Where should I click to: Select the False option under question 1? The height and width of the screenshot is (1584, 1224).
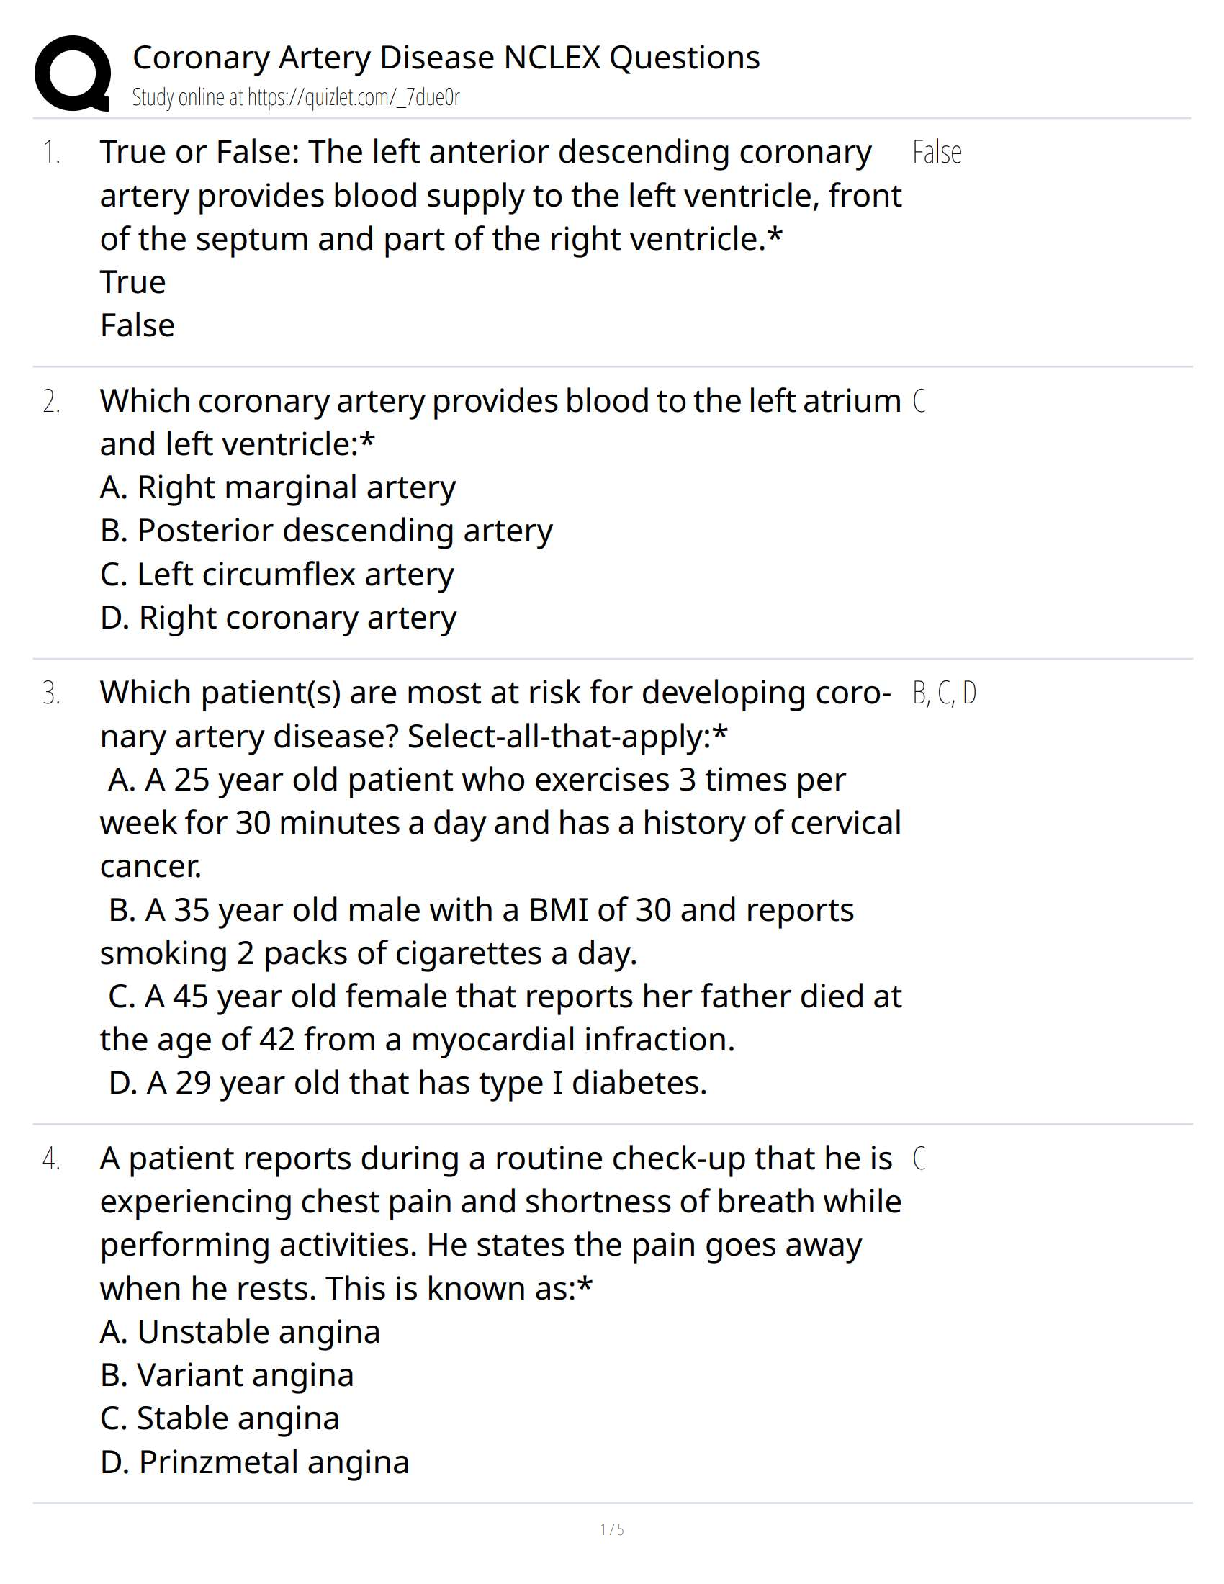(138, 325)
